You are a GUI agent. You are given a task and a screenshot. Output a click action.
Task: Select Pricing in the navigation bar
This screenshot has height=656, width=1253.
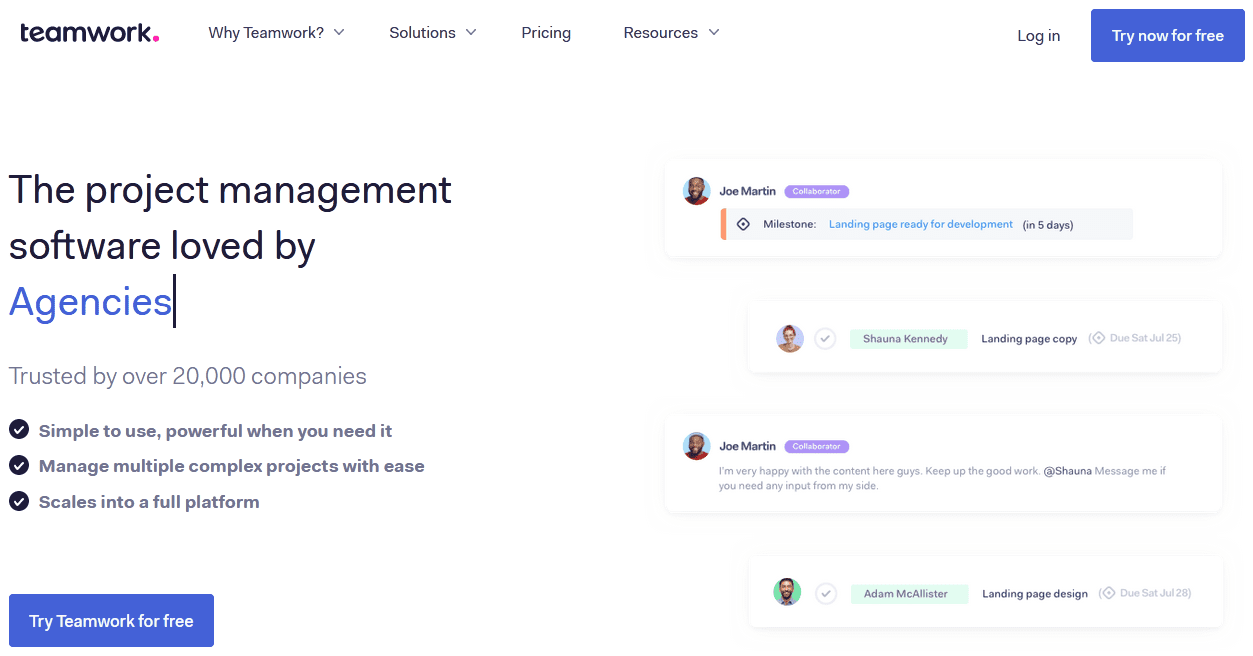click(x=546, y=32)
